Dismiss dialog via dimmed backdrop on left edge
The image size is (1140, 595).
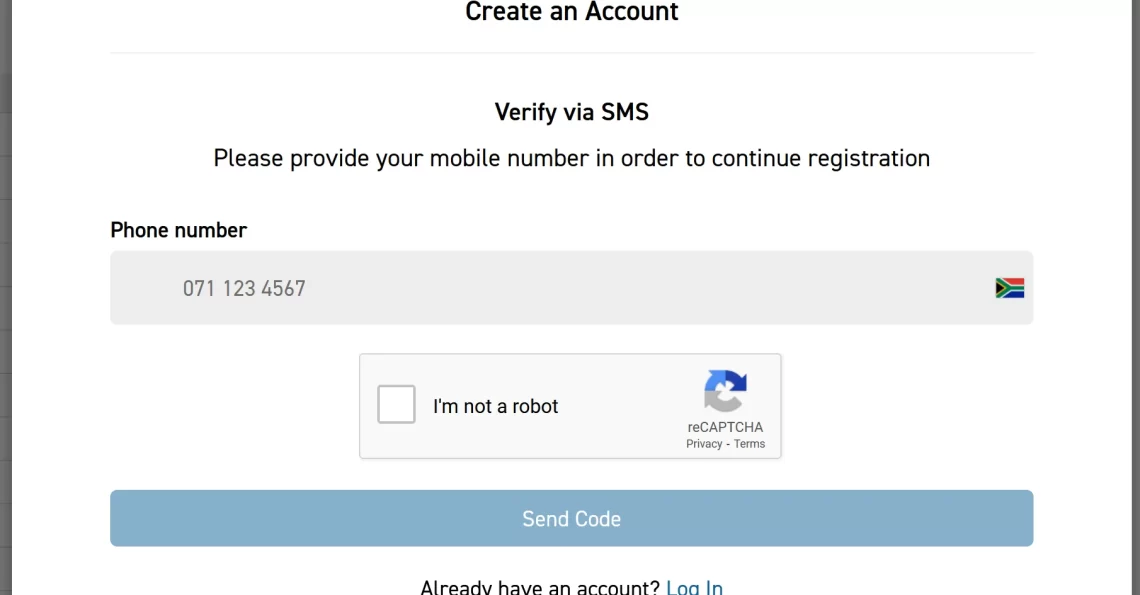coord(5,298)
